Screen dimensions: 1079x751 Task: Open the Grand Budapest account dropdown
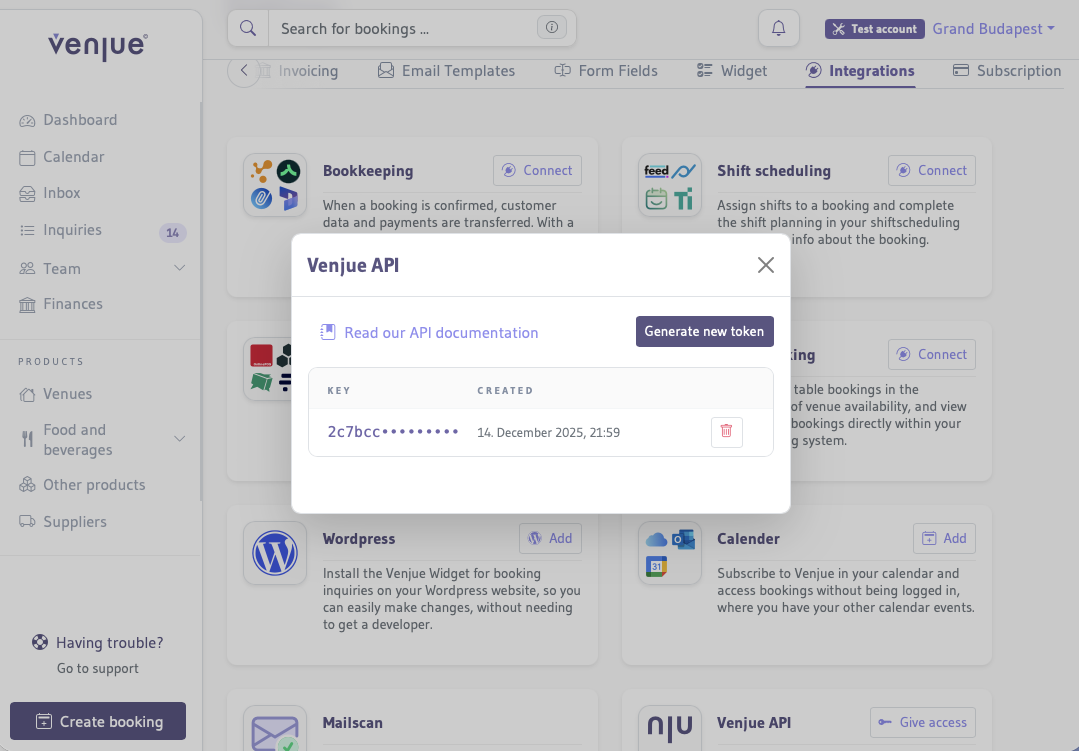coord(993,28)
